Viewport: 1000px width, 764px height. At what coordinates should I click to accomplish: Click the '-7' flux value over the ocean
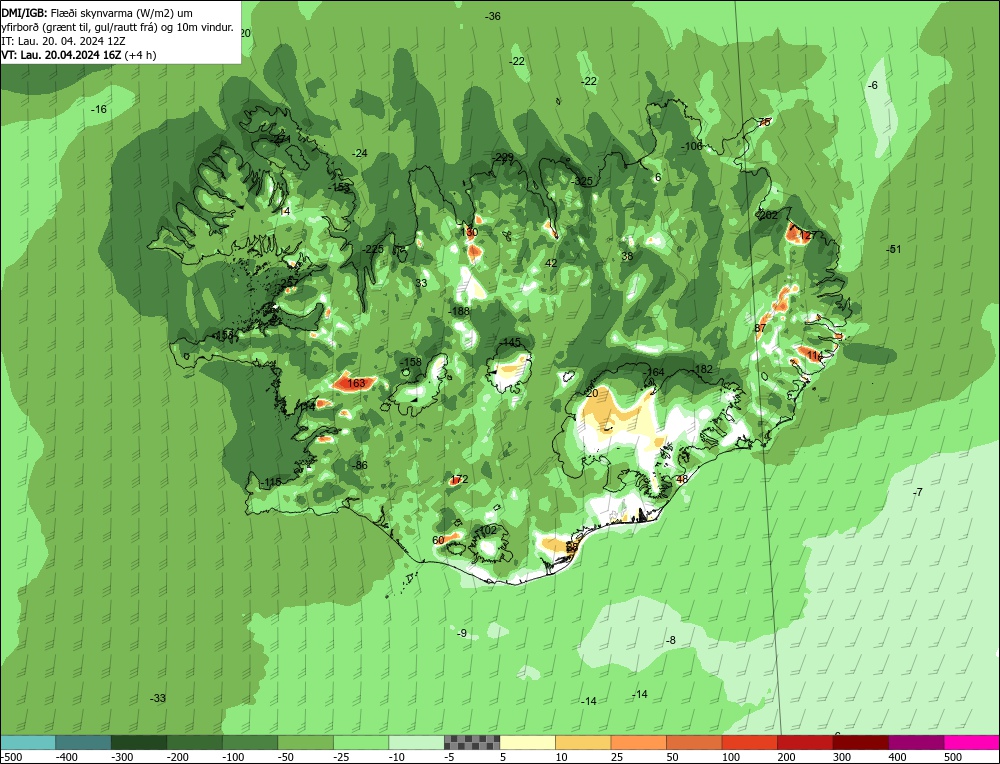(917, 492)
